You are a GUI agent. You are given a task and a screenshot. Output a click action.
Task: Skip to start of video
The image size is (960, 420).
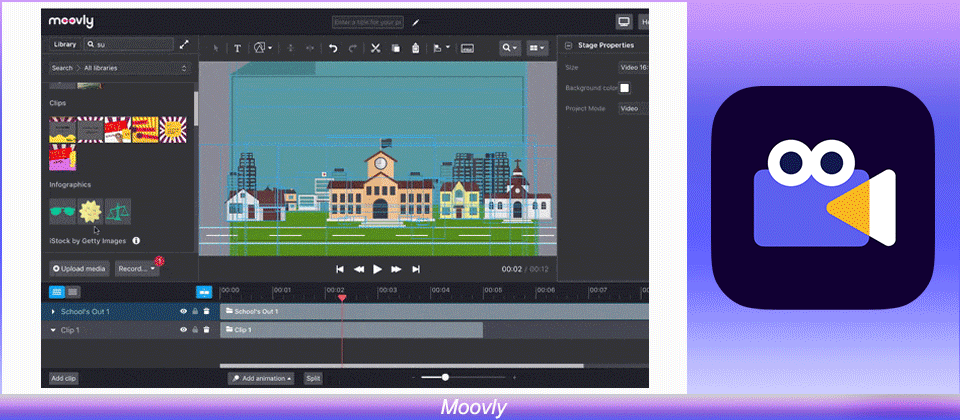(340, 269)
